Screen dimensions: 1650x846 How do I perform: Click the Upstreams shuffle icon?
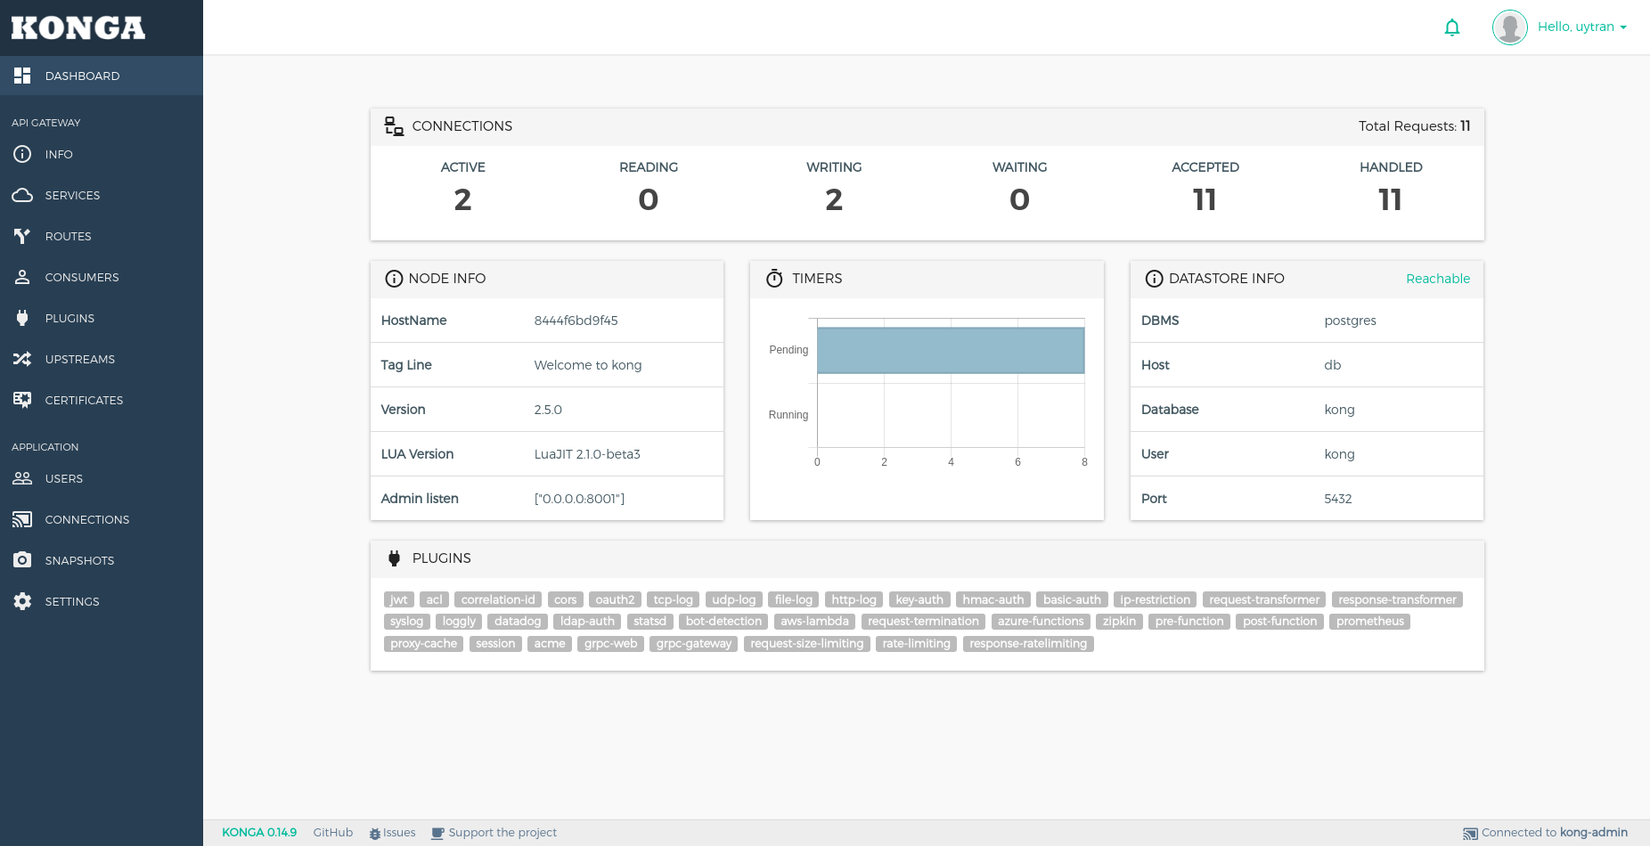pos(22,359)
